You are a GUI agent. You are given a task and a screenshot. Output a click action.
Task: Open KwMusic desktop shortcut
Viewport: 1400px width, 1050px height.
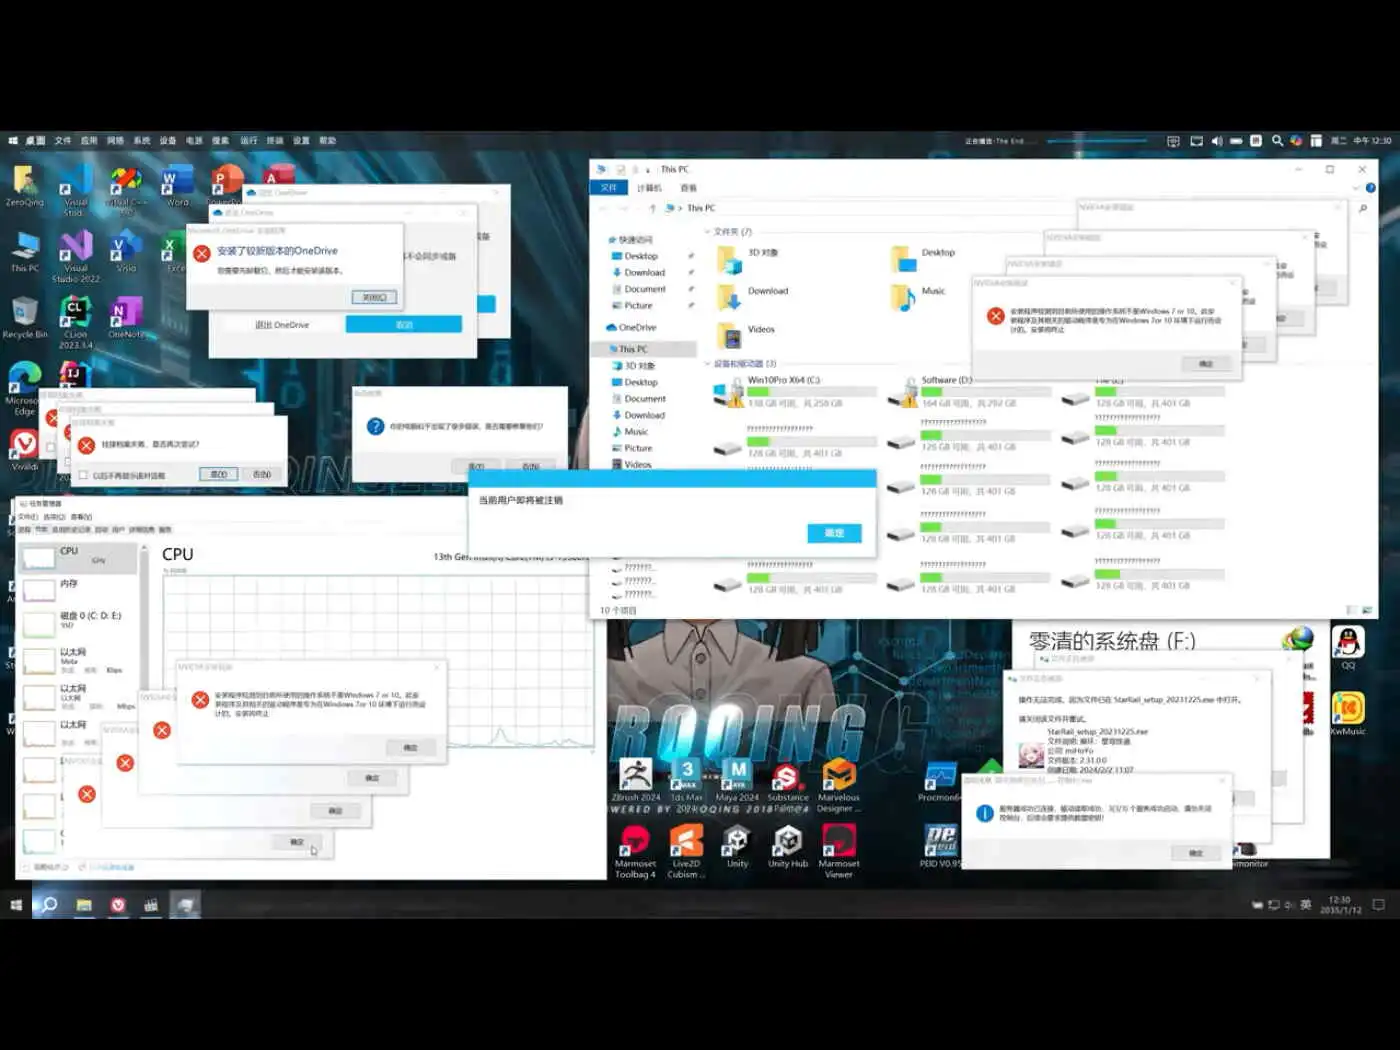pyautogui.click(x=1348, y=714)
